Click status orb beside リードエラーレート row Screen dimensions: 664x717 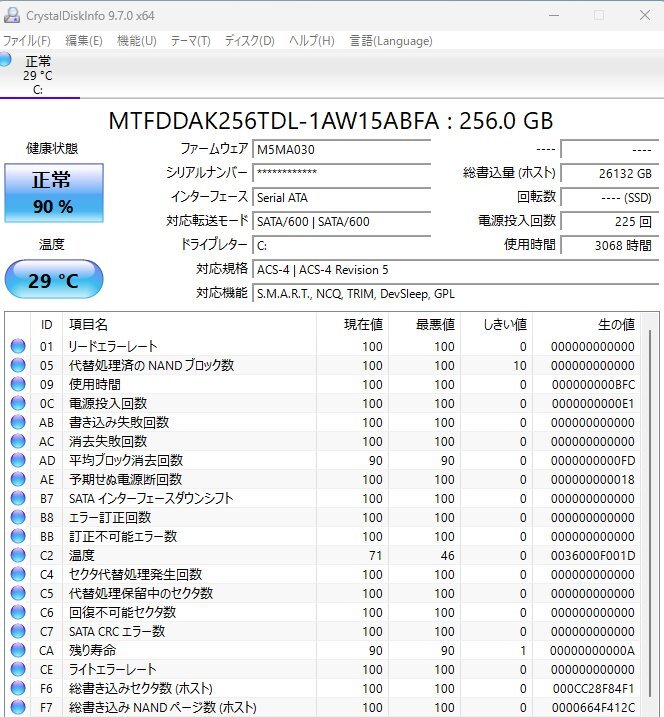18,346
